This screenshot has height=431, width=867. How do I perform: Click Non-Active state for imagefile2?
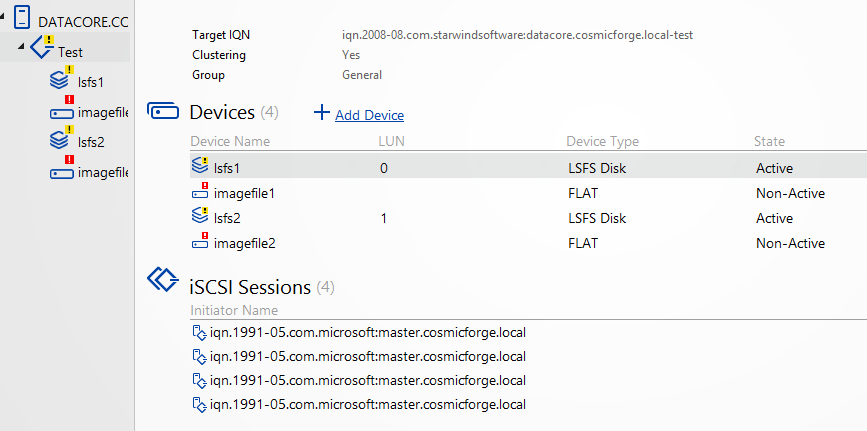click(790, 243)
